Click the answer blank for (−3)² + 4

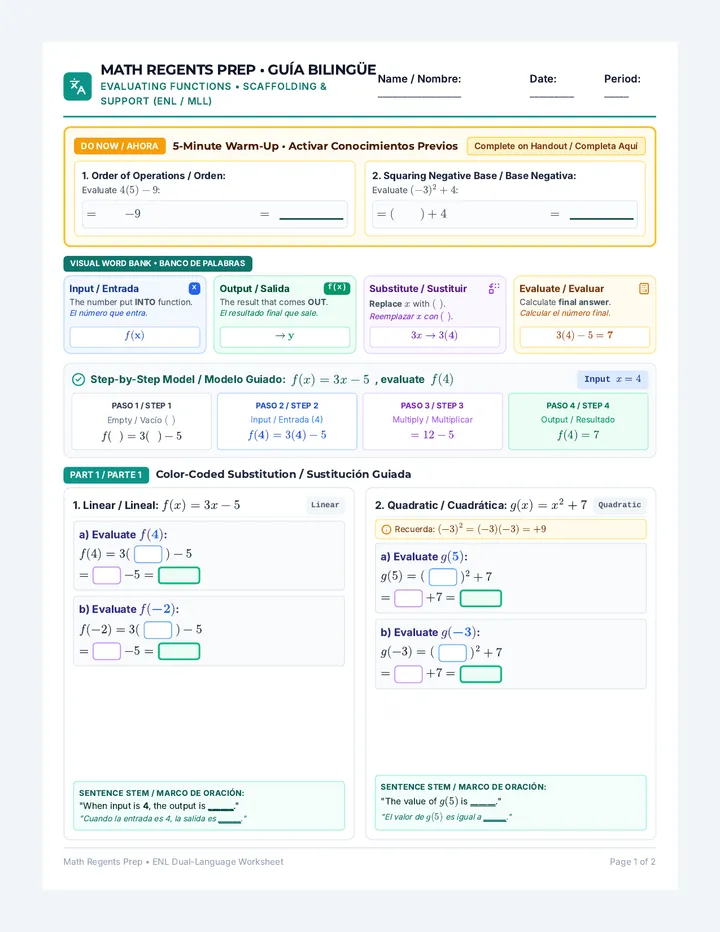click(602, 218)
